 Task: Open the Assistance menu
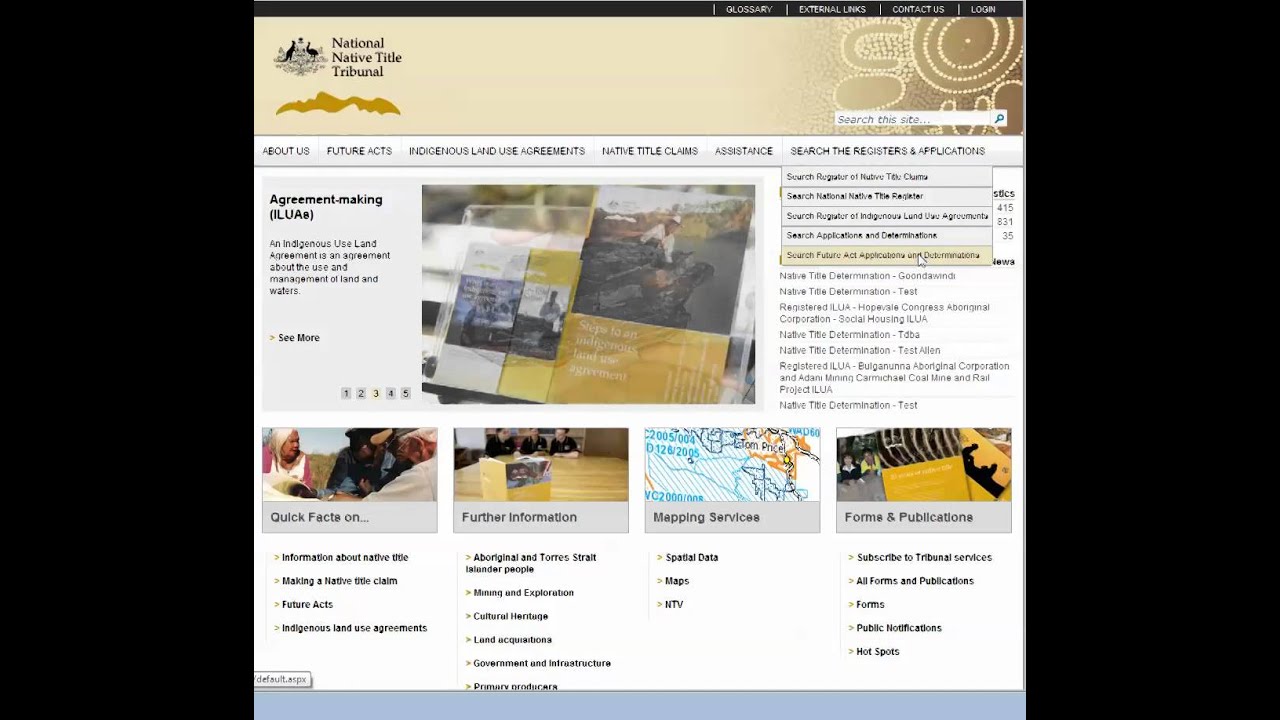(x=744, y=151)
